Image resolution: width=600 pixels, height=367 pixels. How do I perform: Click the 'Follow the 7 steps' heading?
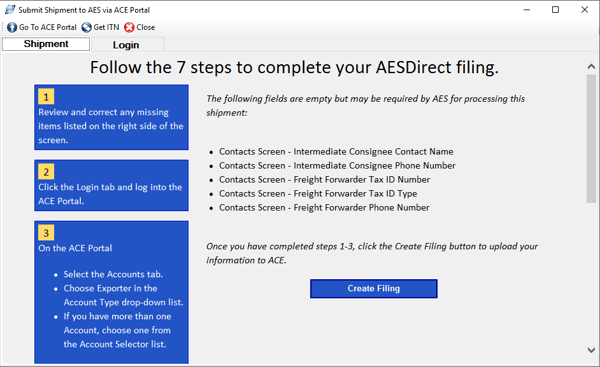pyautogui.click(x=294, y=67)
